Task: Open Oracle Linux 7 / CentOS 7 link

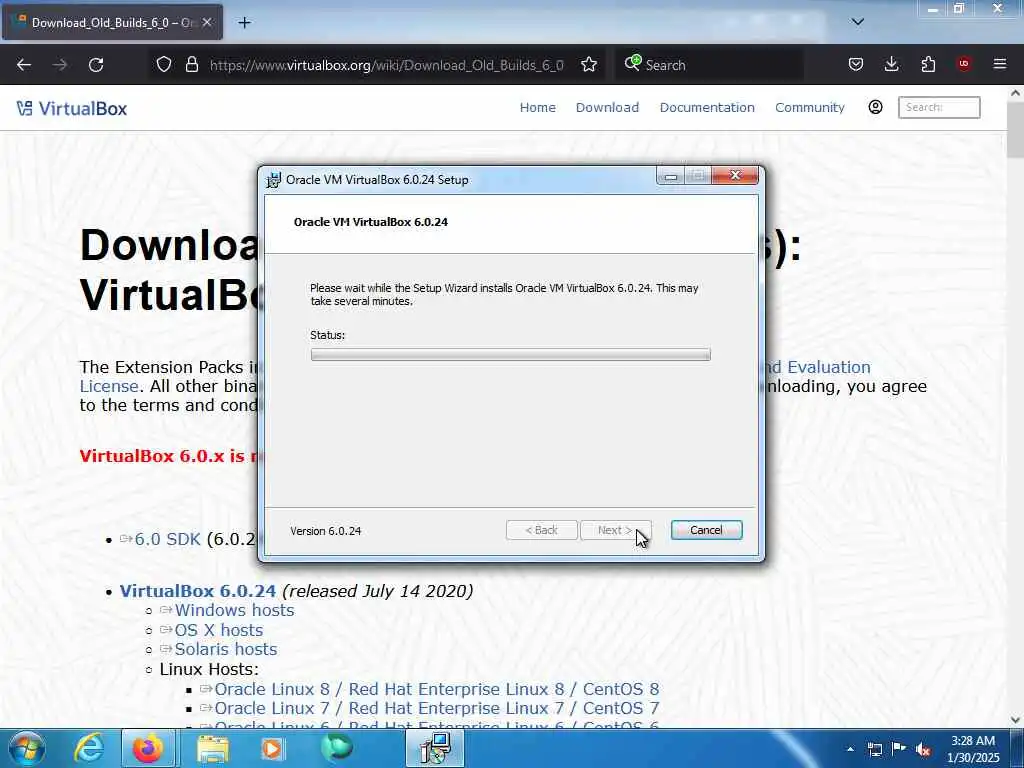Action: click(x=436, y=709)
